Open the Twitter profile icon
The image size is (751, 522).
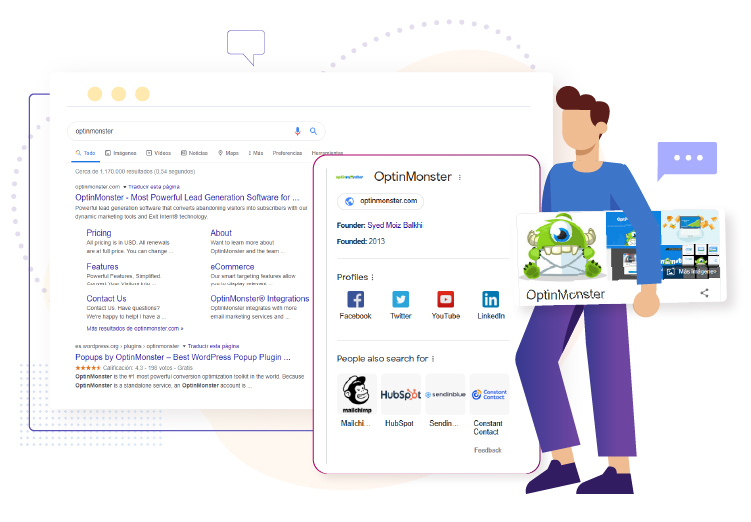tap(400, 299)
